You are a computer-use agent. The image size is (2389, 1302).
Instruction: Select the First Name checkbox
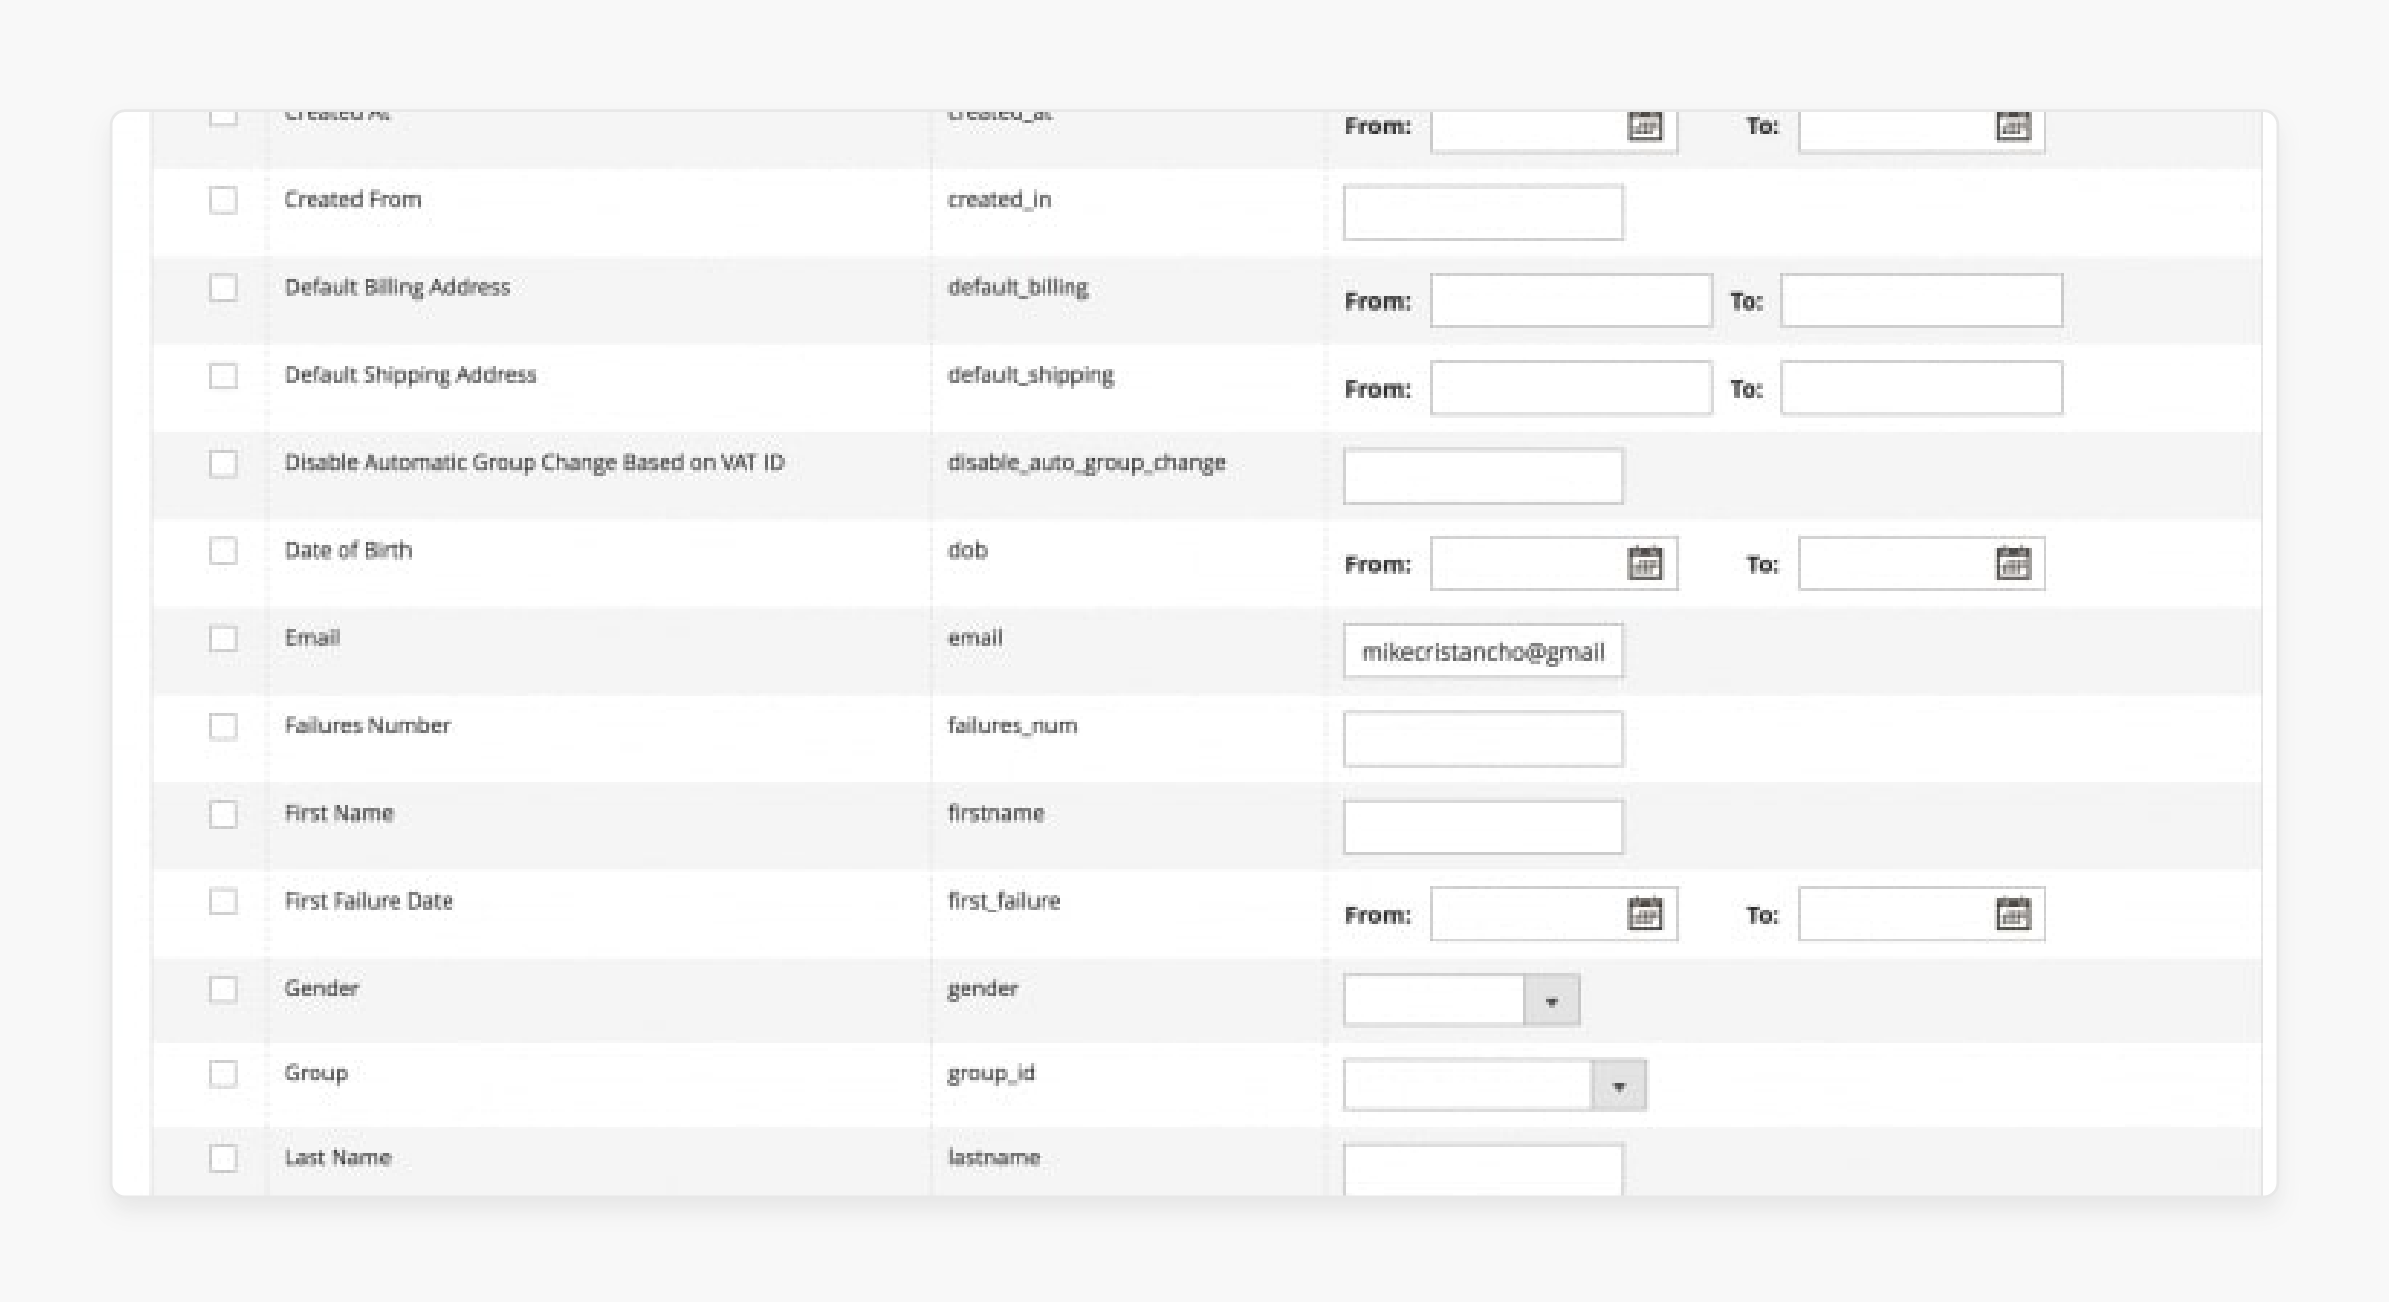[x=223, y=815]
